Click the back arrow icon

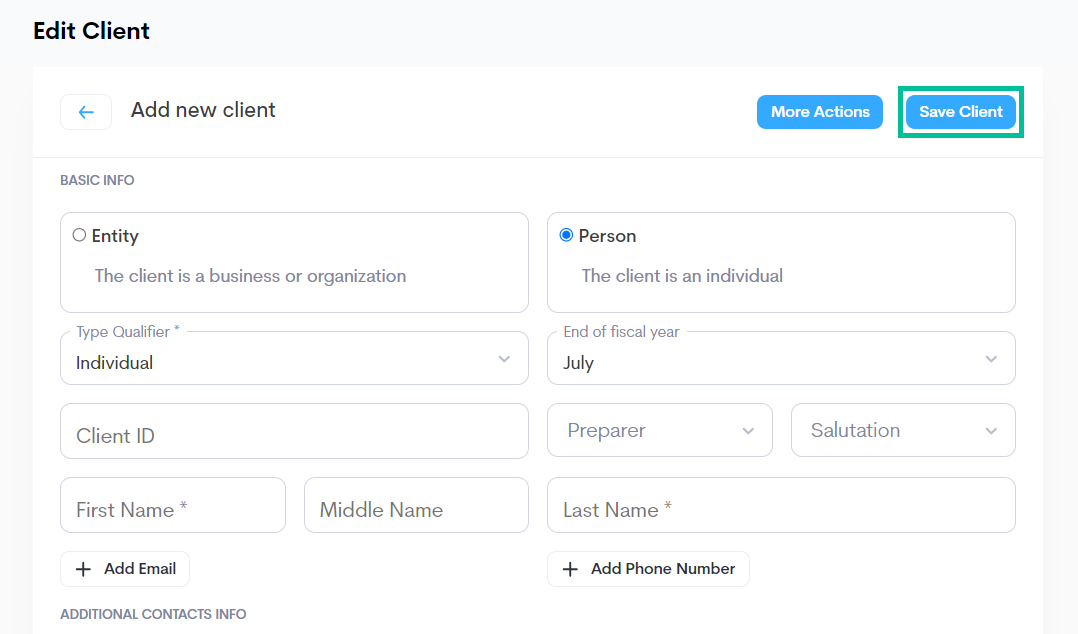[86, 112]
